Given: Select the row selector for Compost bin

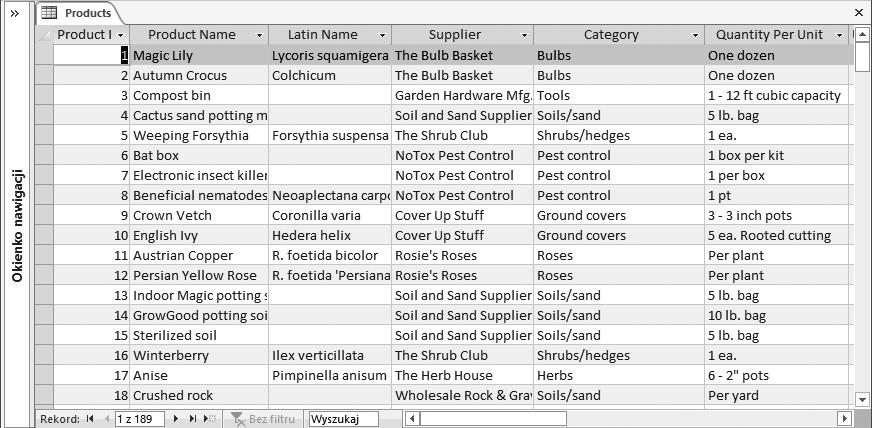Looking at the screenshot, I should coord(44,95).
